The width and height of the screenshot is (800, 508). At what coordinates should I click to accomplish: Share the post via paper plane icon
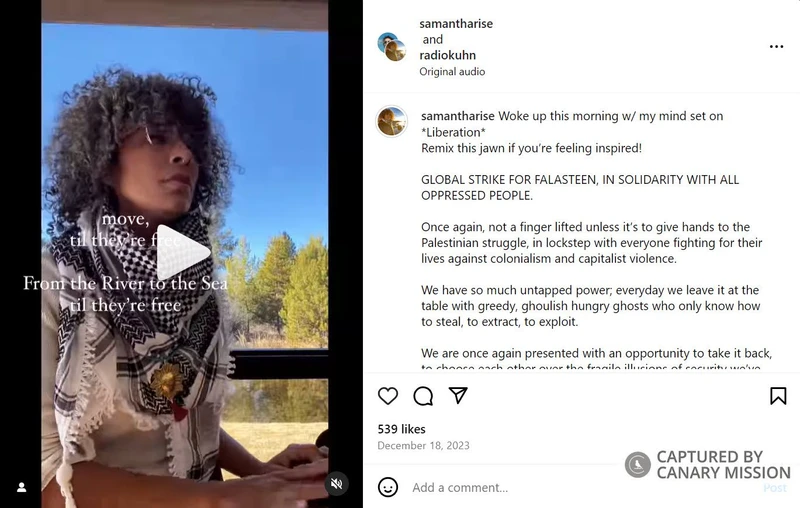458,395
